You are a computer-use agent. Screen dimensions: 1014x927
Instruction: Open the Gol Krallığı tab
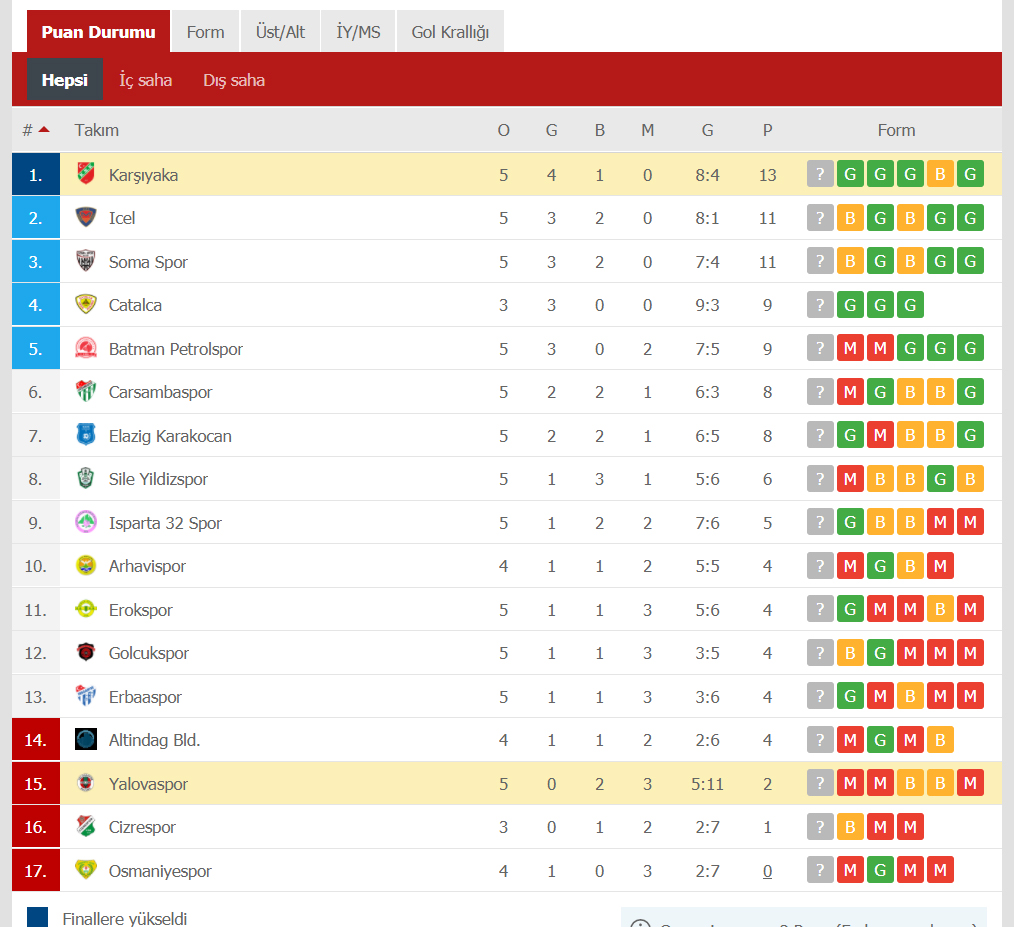pyautogui.click(x=450, y=32)
